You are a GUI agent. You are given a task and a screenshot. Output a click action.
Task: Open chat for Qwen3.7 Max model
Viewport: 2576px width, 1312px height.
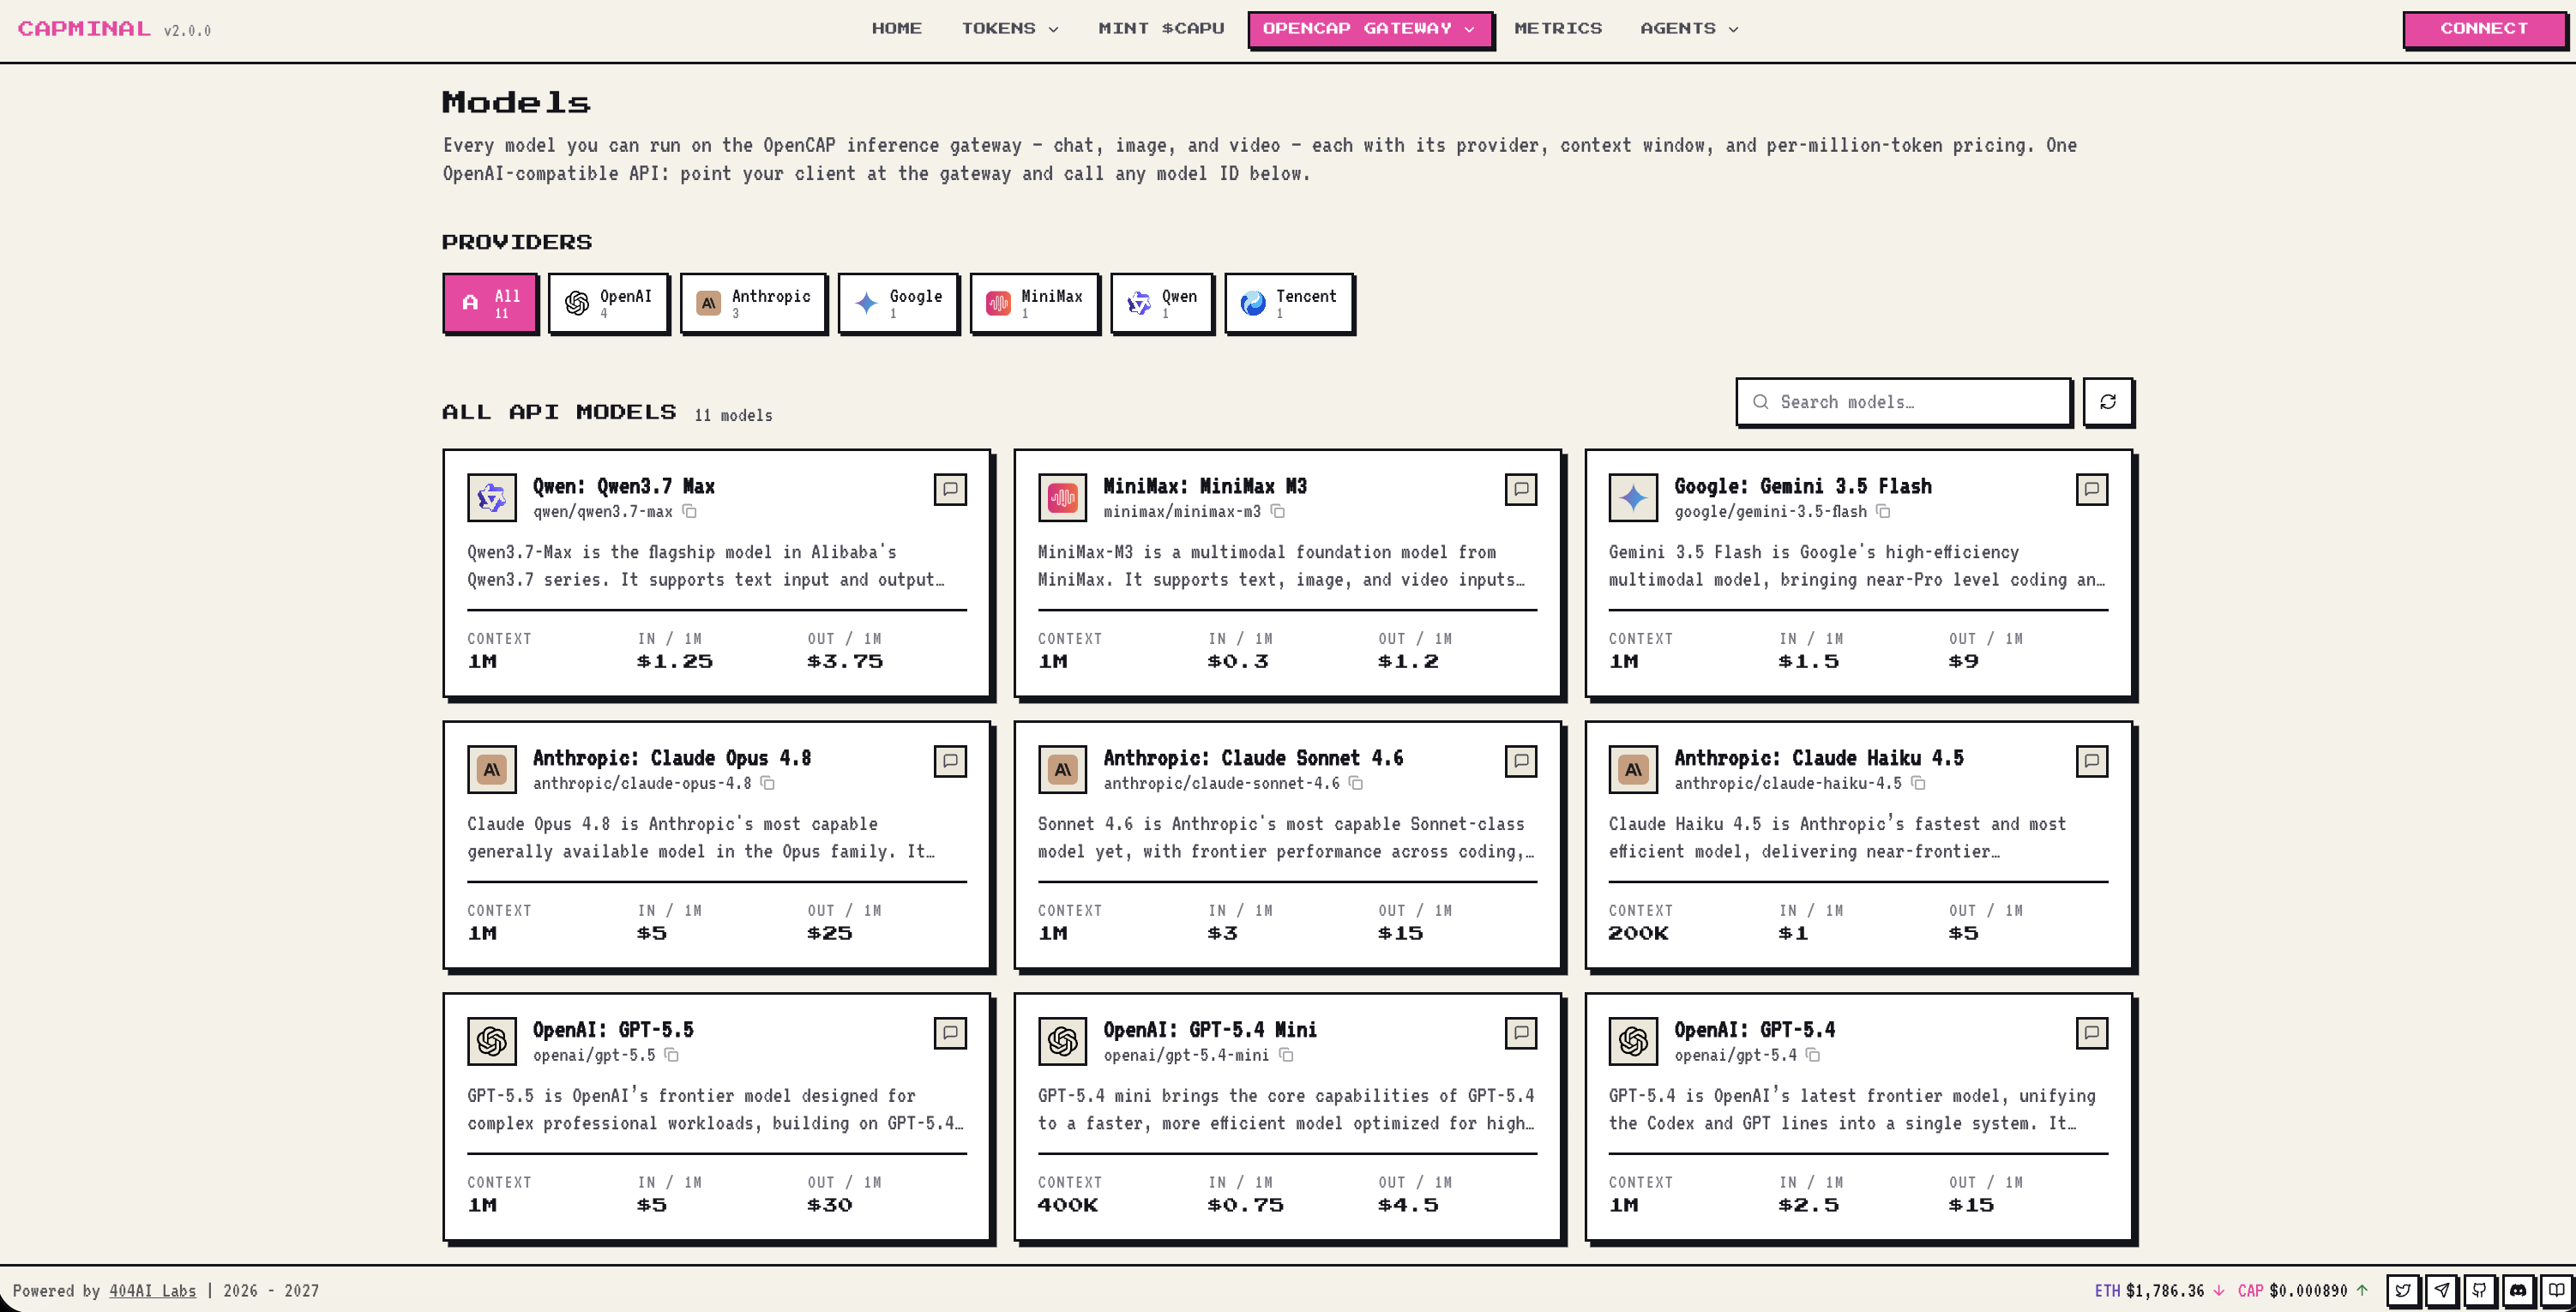(x=950, y=489)
